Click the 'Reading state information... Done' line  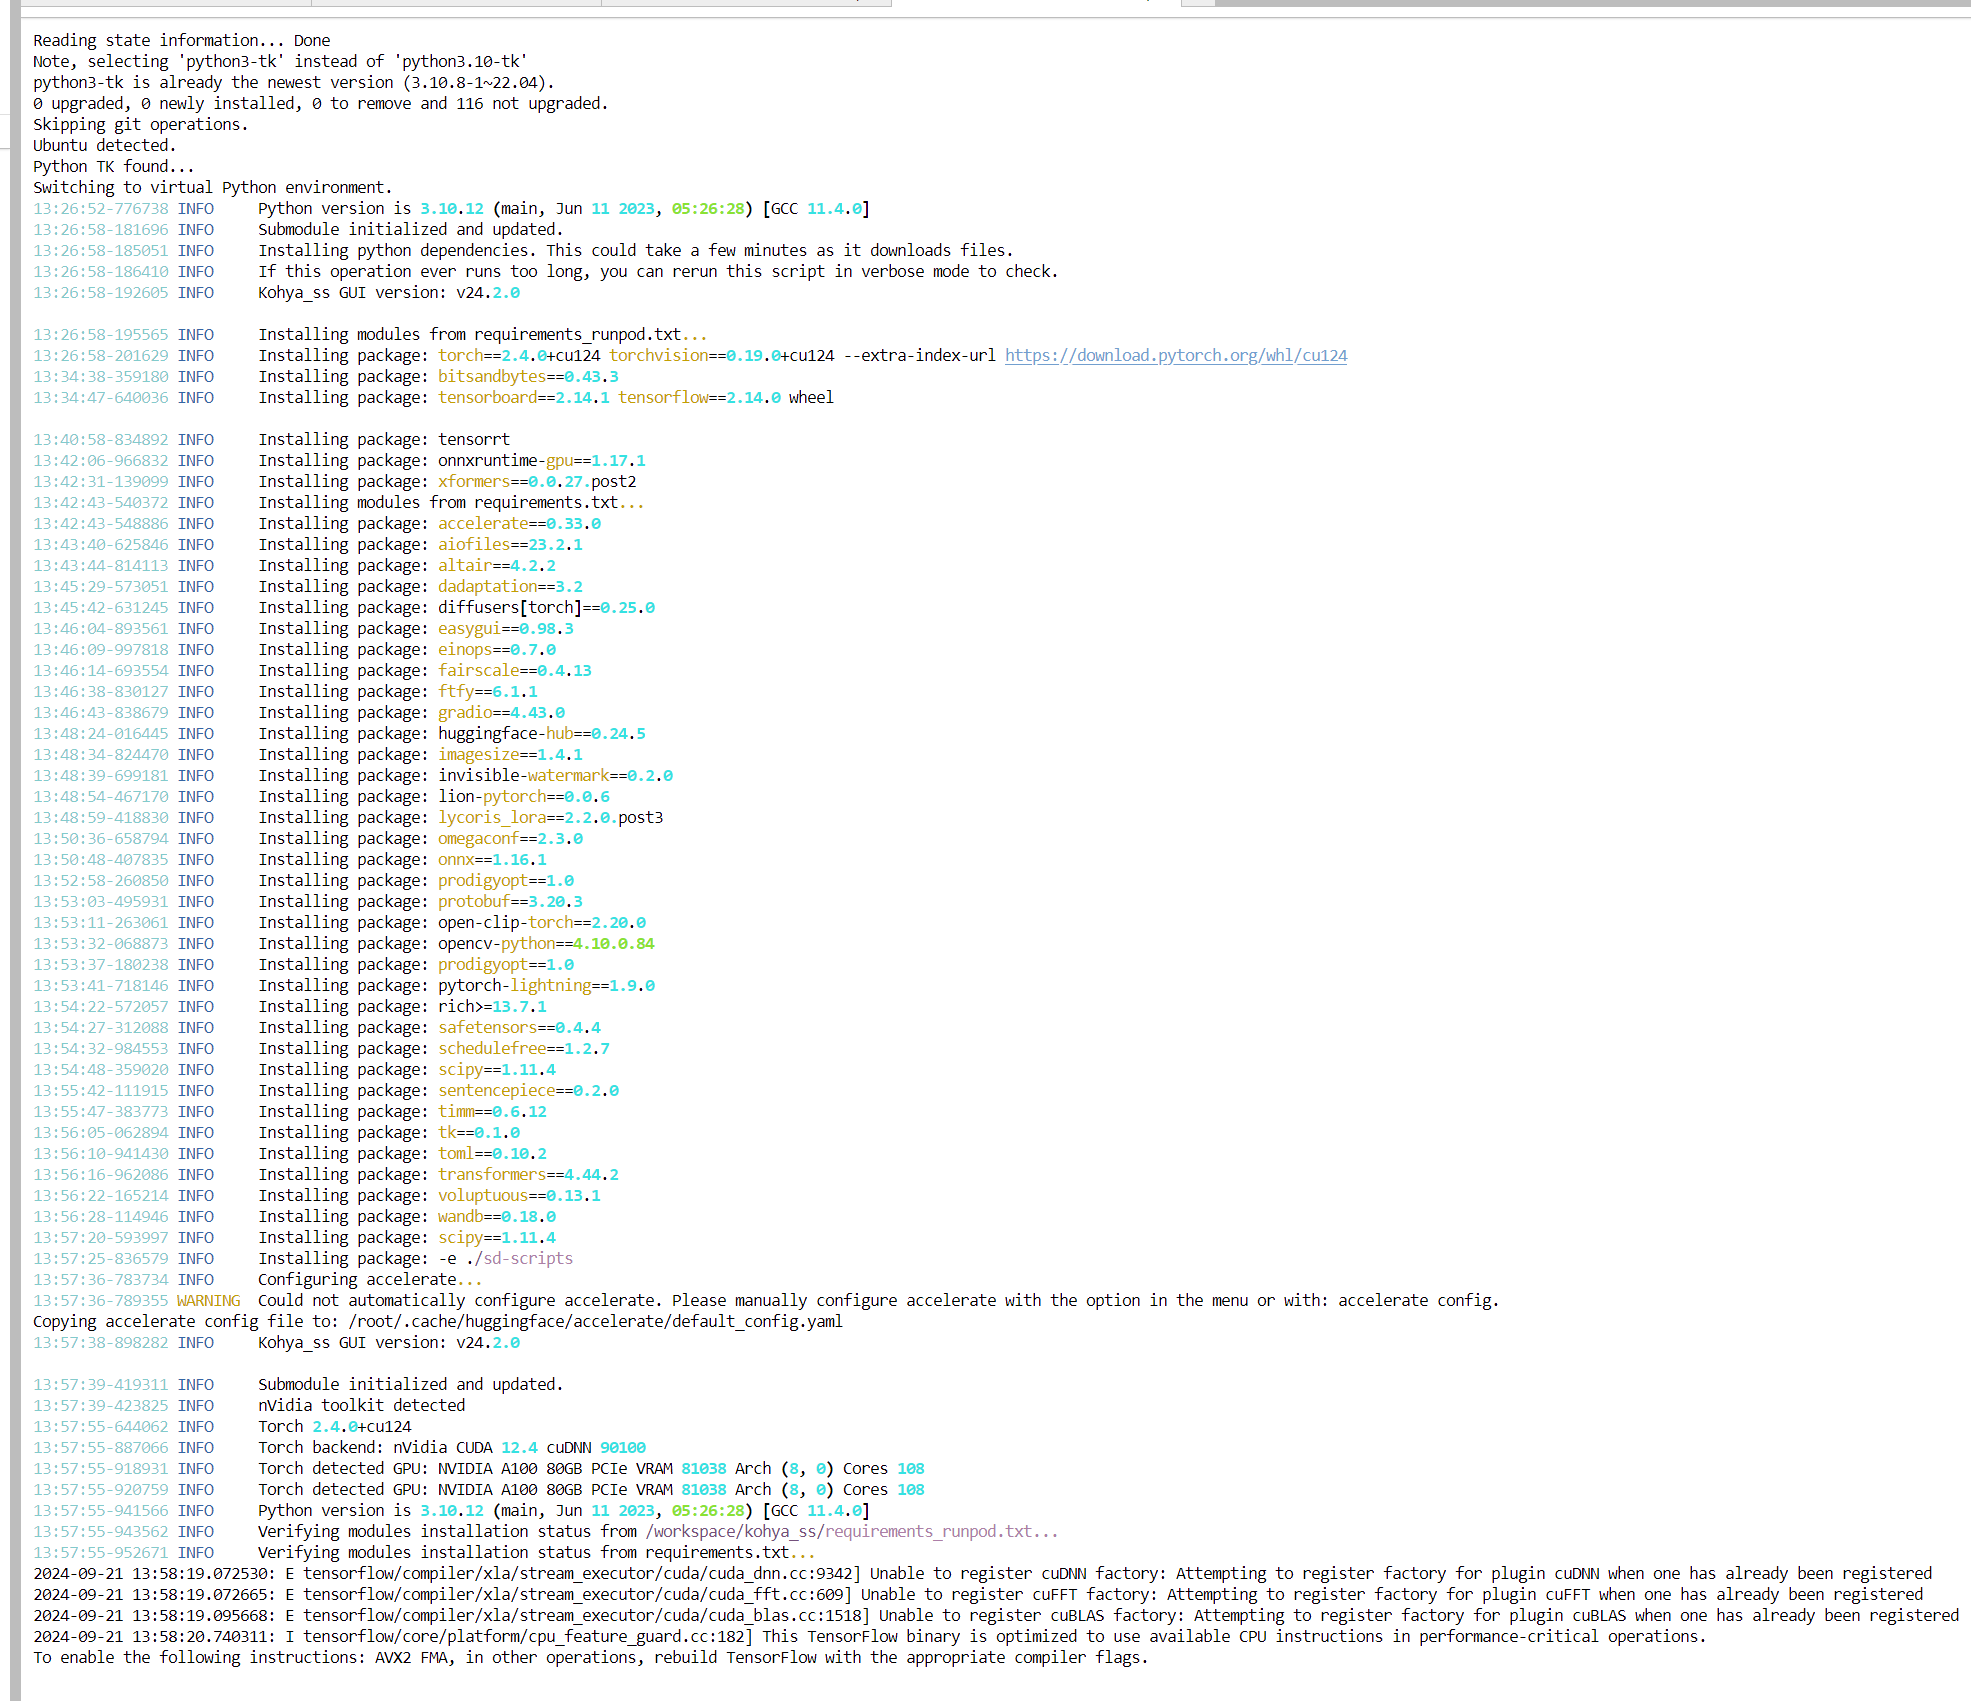[181, 40]
